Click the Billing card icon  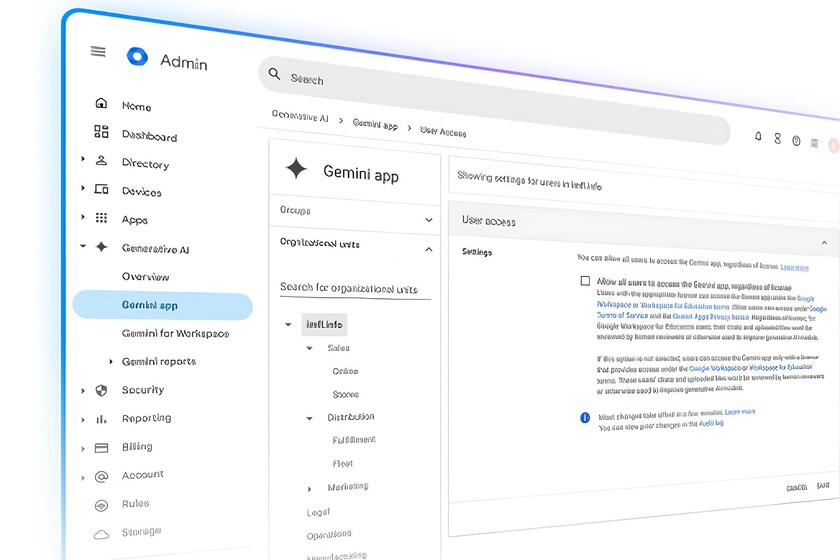pyautogui.click(x=101, y=447)
